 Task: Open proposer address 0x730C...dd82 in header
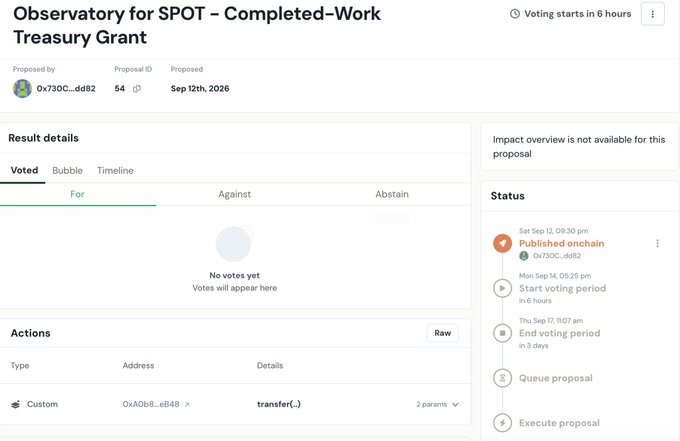pos(66,88)
